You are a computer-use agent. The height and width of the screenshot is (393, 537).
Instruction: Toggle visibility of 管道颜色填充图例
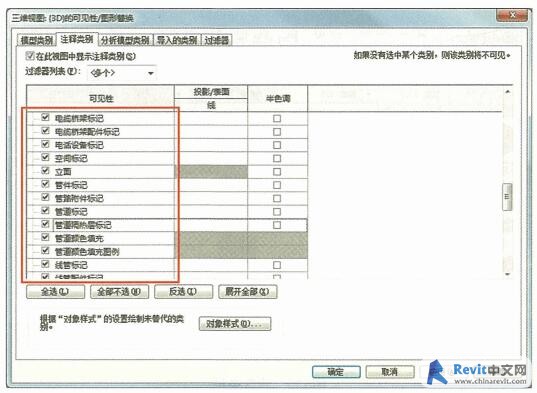tap(45, 251)
